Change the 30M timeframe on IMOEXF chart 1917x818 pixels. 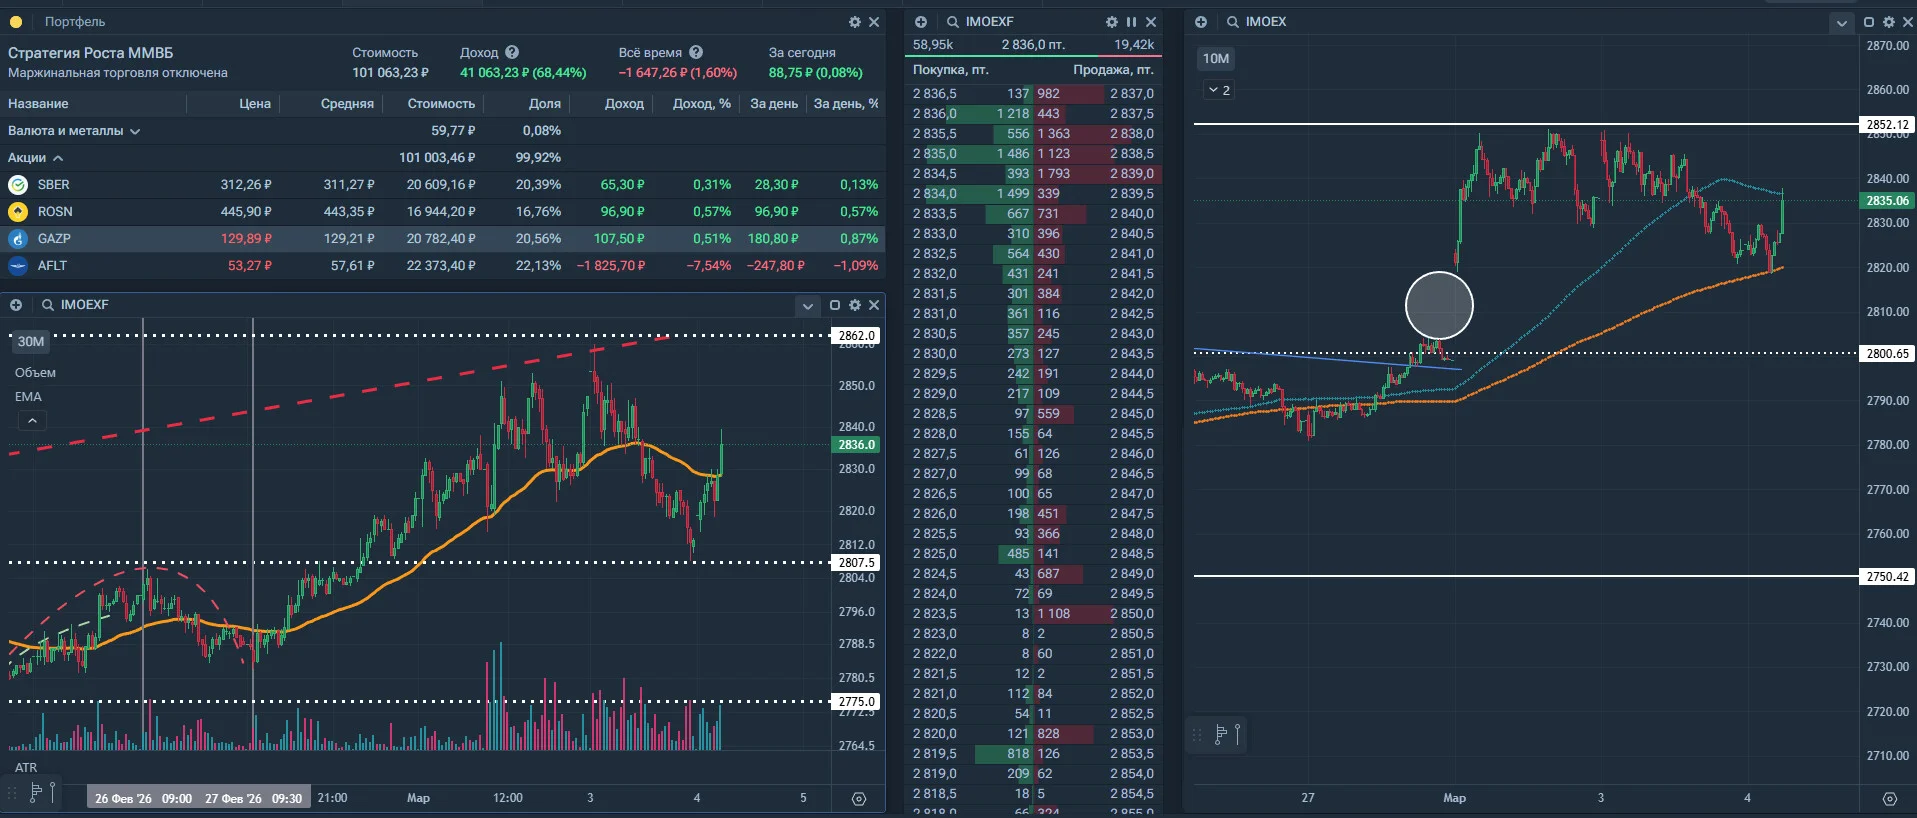point(31,342)
